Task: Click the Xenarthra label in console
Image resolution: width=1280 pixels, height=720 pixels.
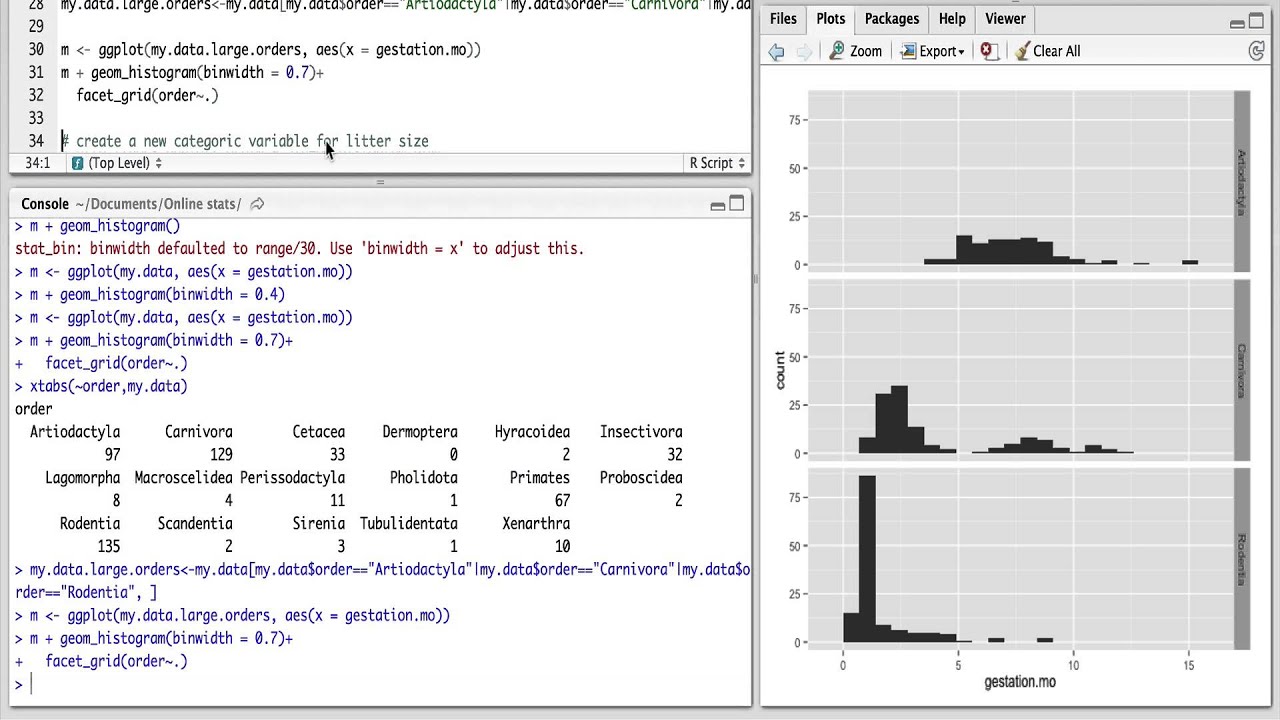Action: [537, 524]
